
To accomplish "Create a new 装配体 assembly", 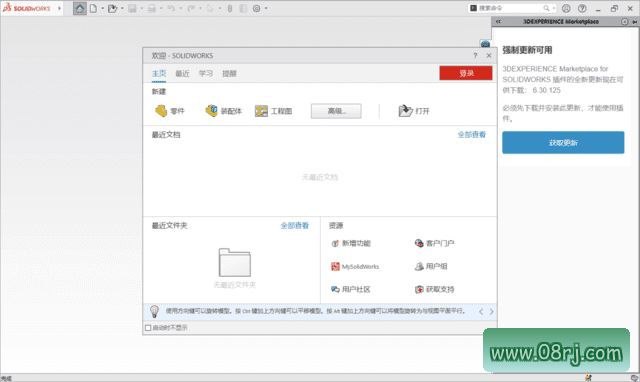I will (x=223, y=111).
